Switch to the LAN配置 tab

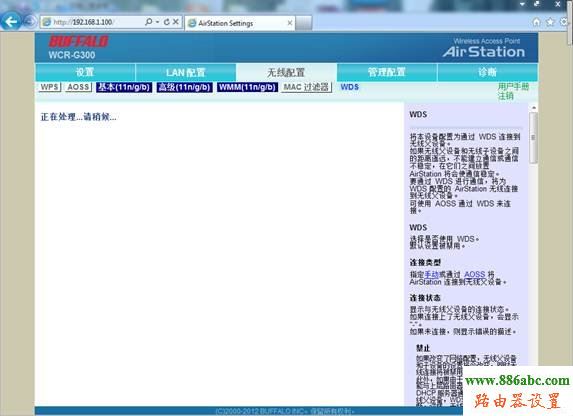tap(186, 72)
